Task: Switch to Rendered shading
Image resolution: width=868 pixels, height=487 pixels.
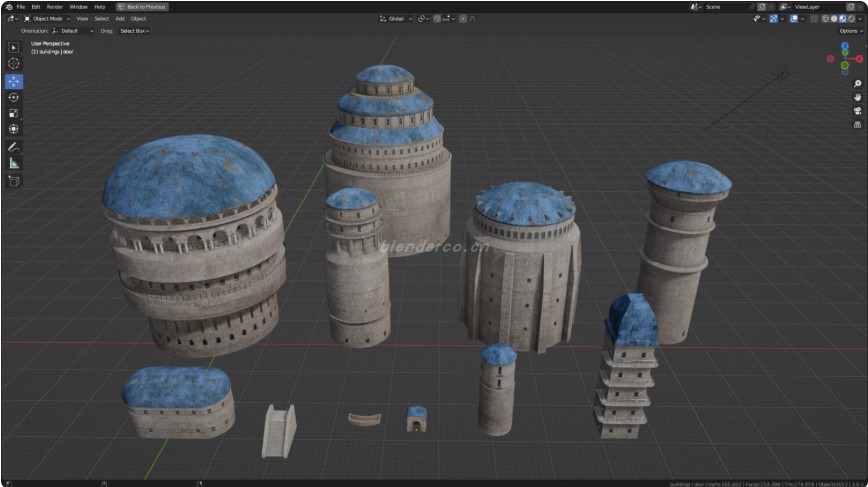Action: click(851, 19)
